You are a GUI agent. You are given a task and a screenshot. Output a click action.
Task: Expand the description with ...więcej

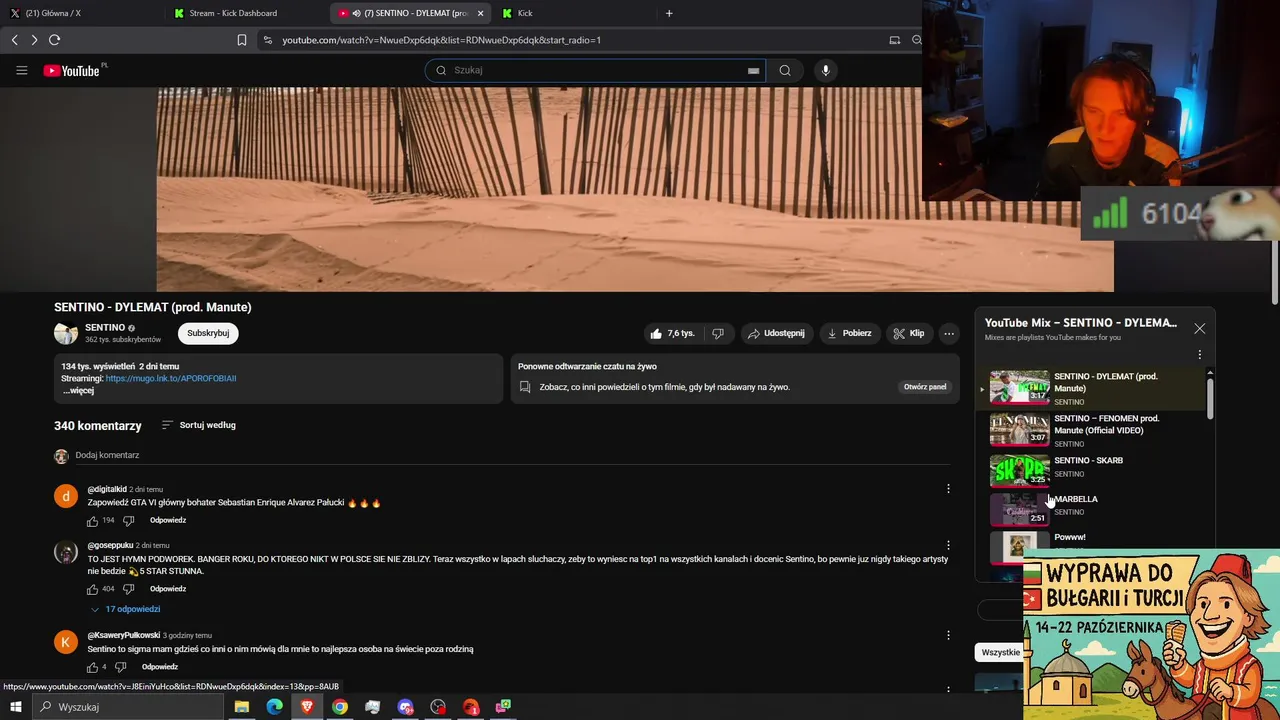coord(78,391)
